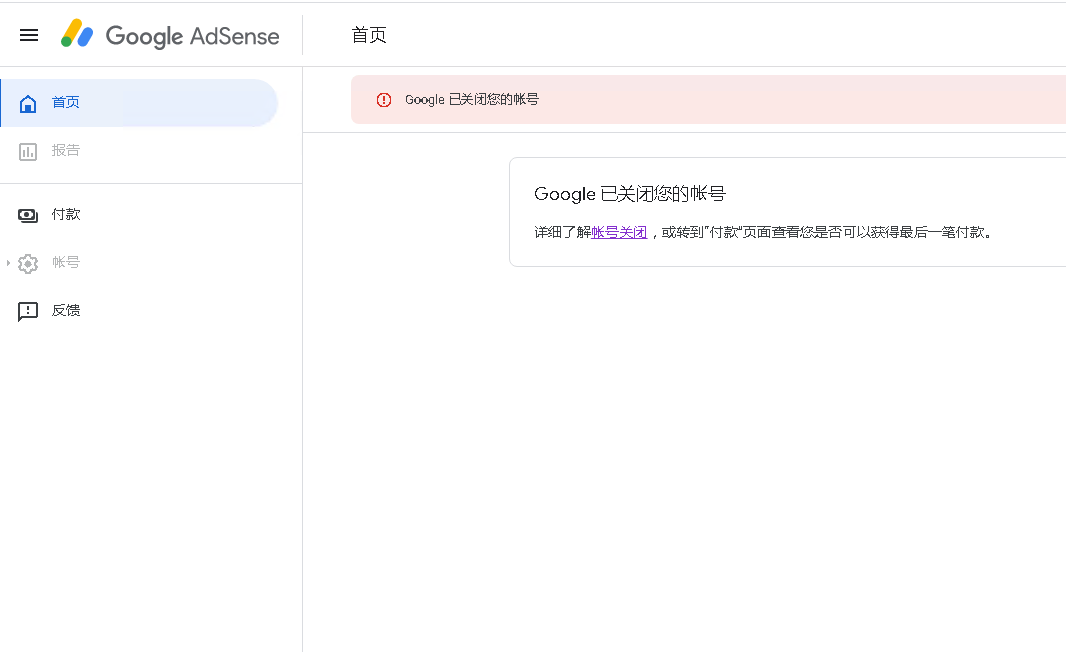Follow the 帐号关闭 link
Screen dimensions: 1066x652
[619, 232]
